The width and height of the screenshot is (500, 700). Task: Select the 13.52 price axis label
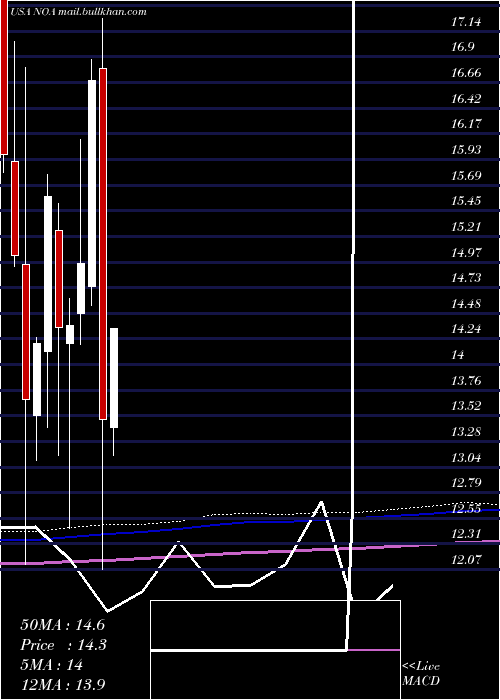[x=466, y=406]
